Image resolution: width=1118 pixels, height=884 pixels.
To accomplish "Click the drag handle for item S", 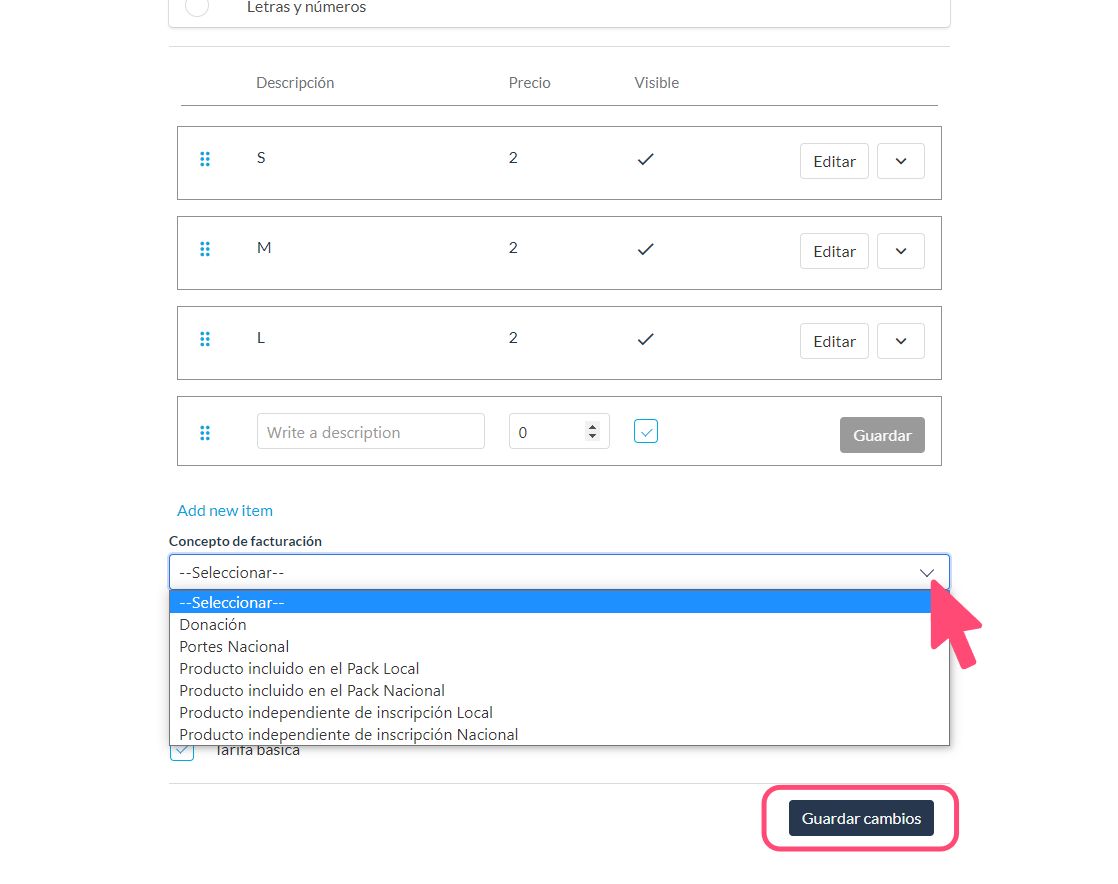I will 205,159.
